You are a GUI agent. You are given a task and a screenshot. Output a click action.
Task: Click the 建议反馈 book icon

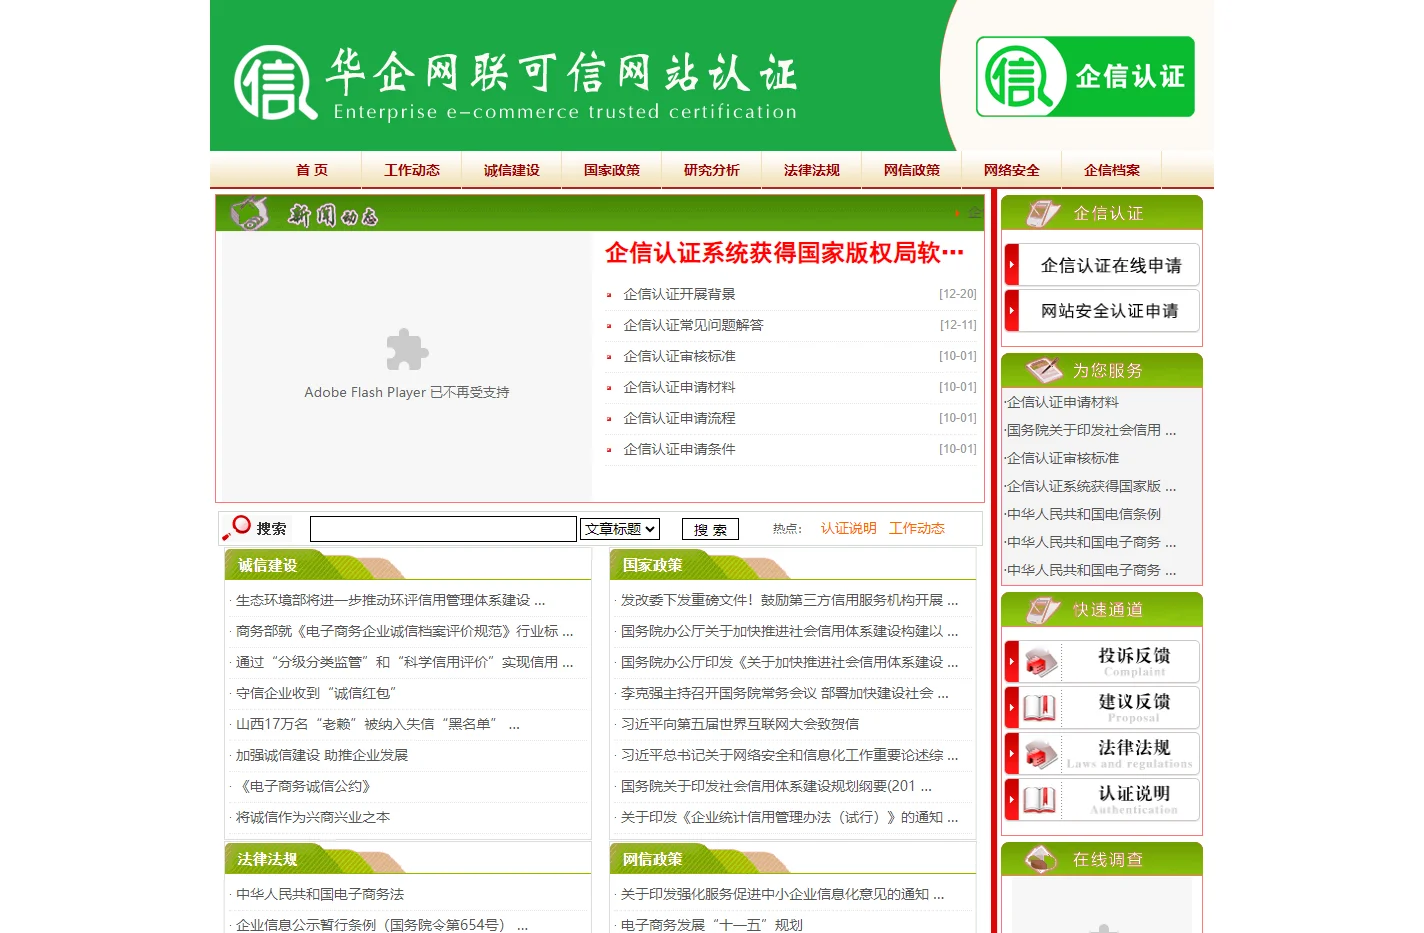tap(1040, 708)
